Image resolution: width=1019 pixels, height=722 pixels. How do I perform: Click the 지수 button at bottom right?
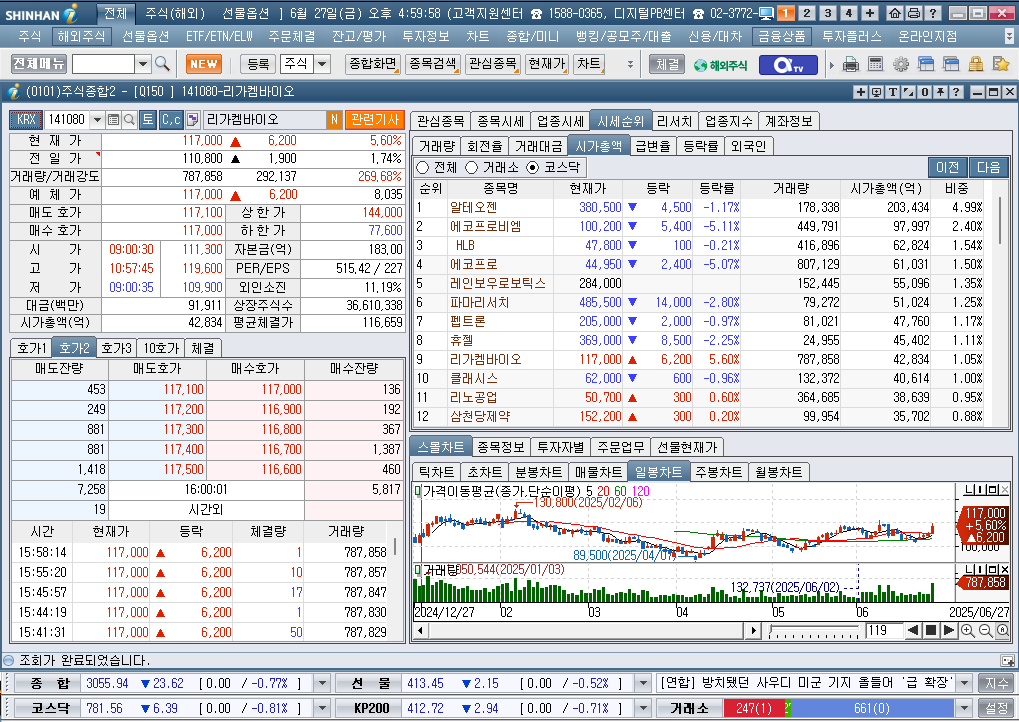point(996,683)
